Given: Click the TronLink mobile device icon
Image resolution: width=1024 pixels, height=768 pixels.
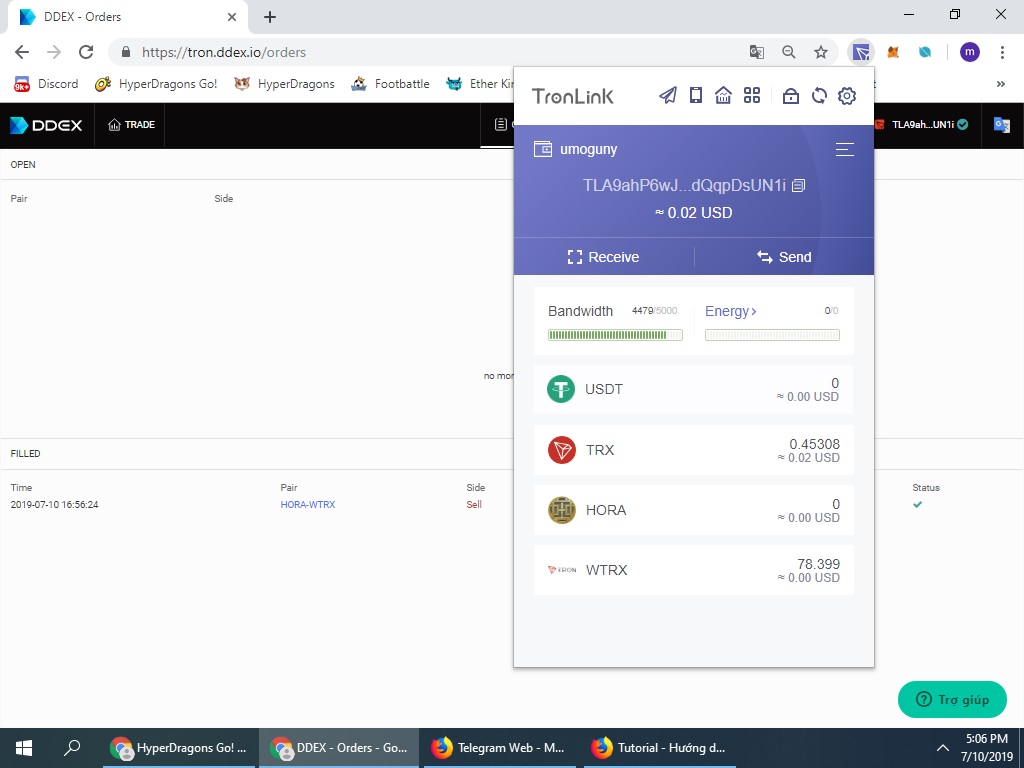Looking at the screenshot, I should click(696, 95).
